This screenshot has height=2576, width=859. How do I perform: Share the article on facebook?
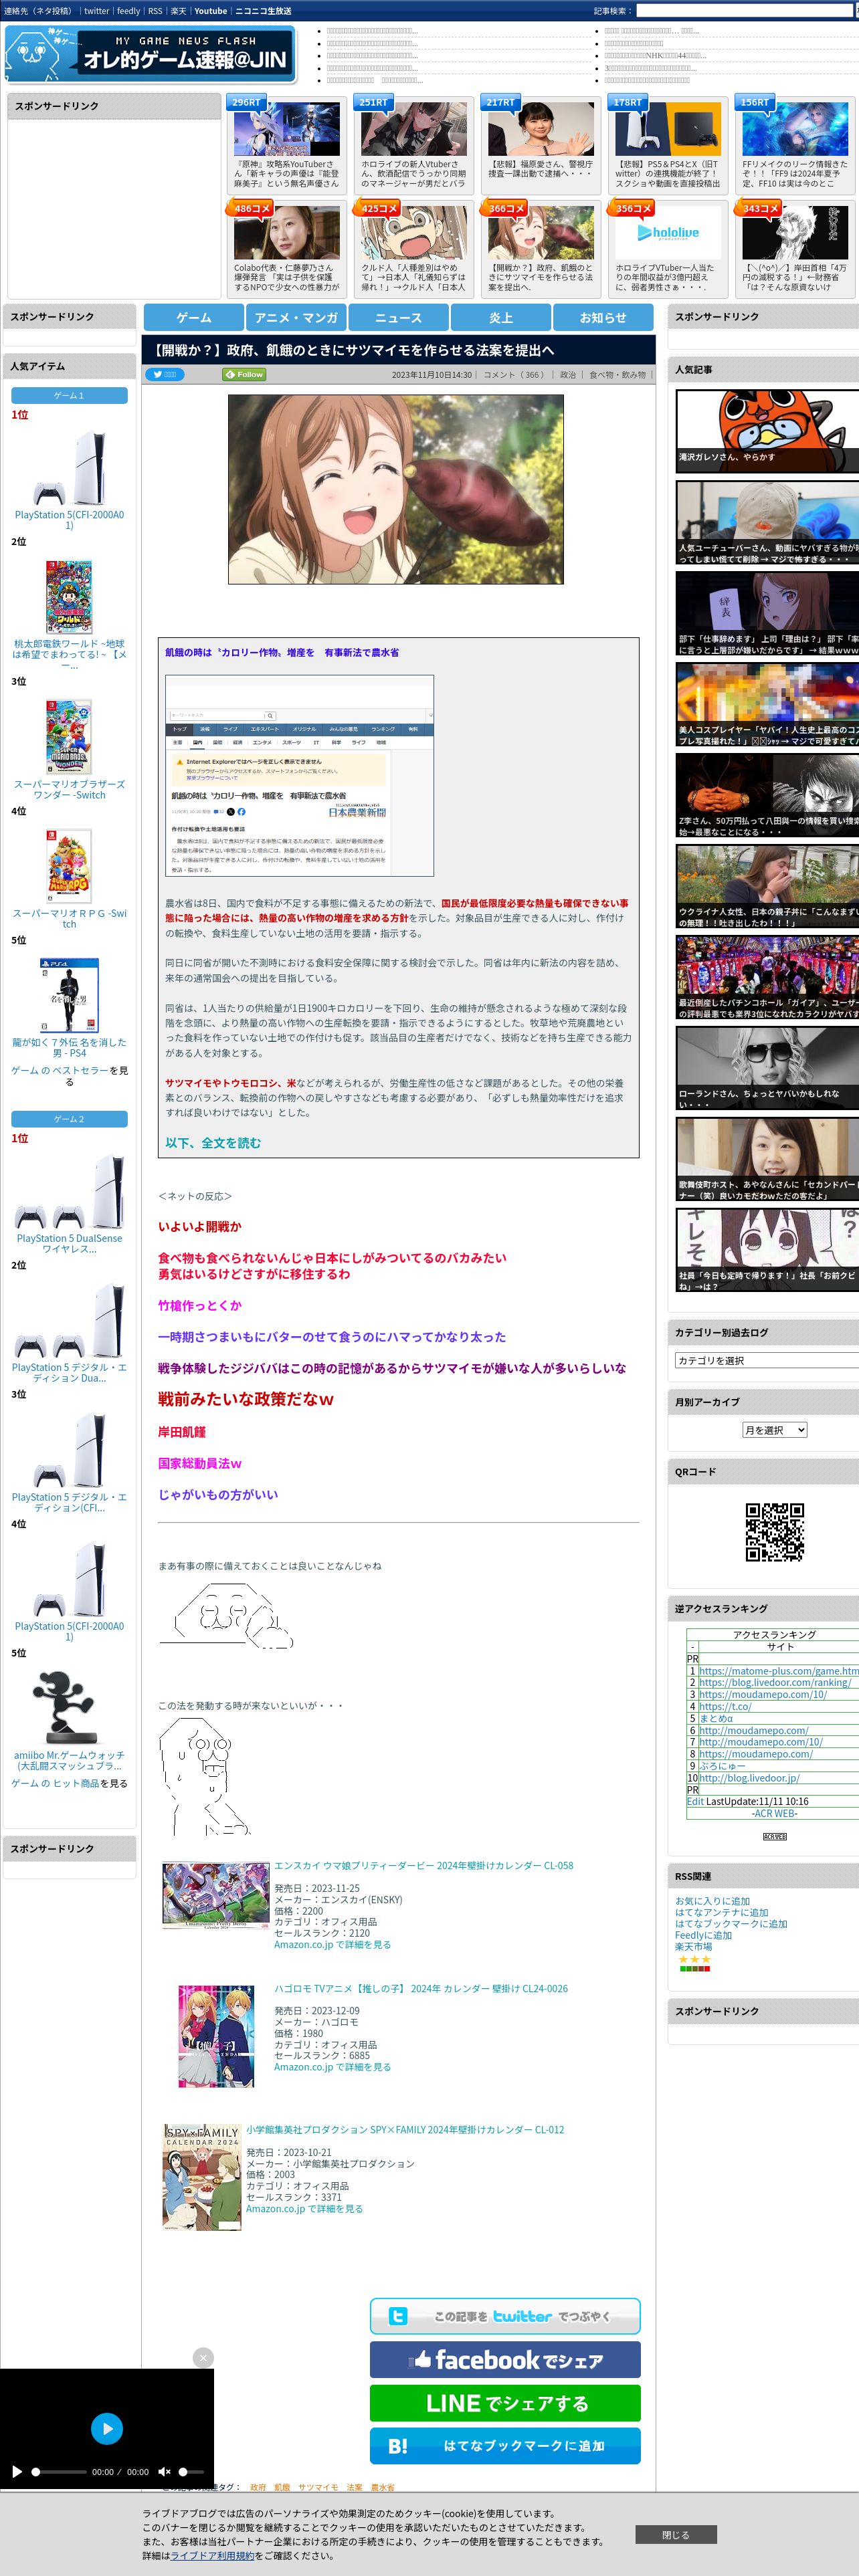point(505,2359)
